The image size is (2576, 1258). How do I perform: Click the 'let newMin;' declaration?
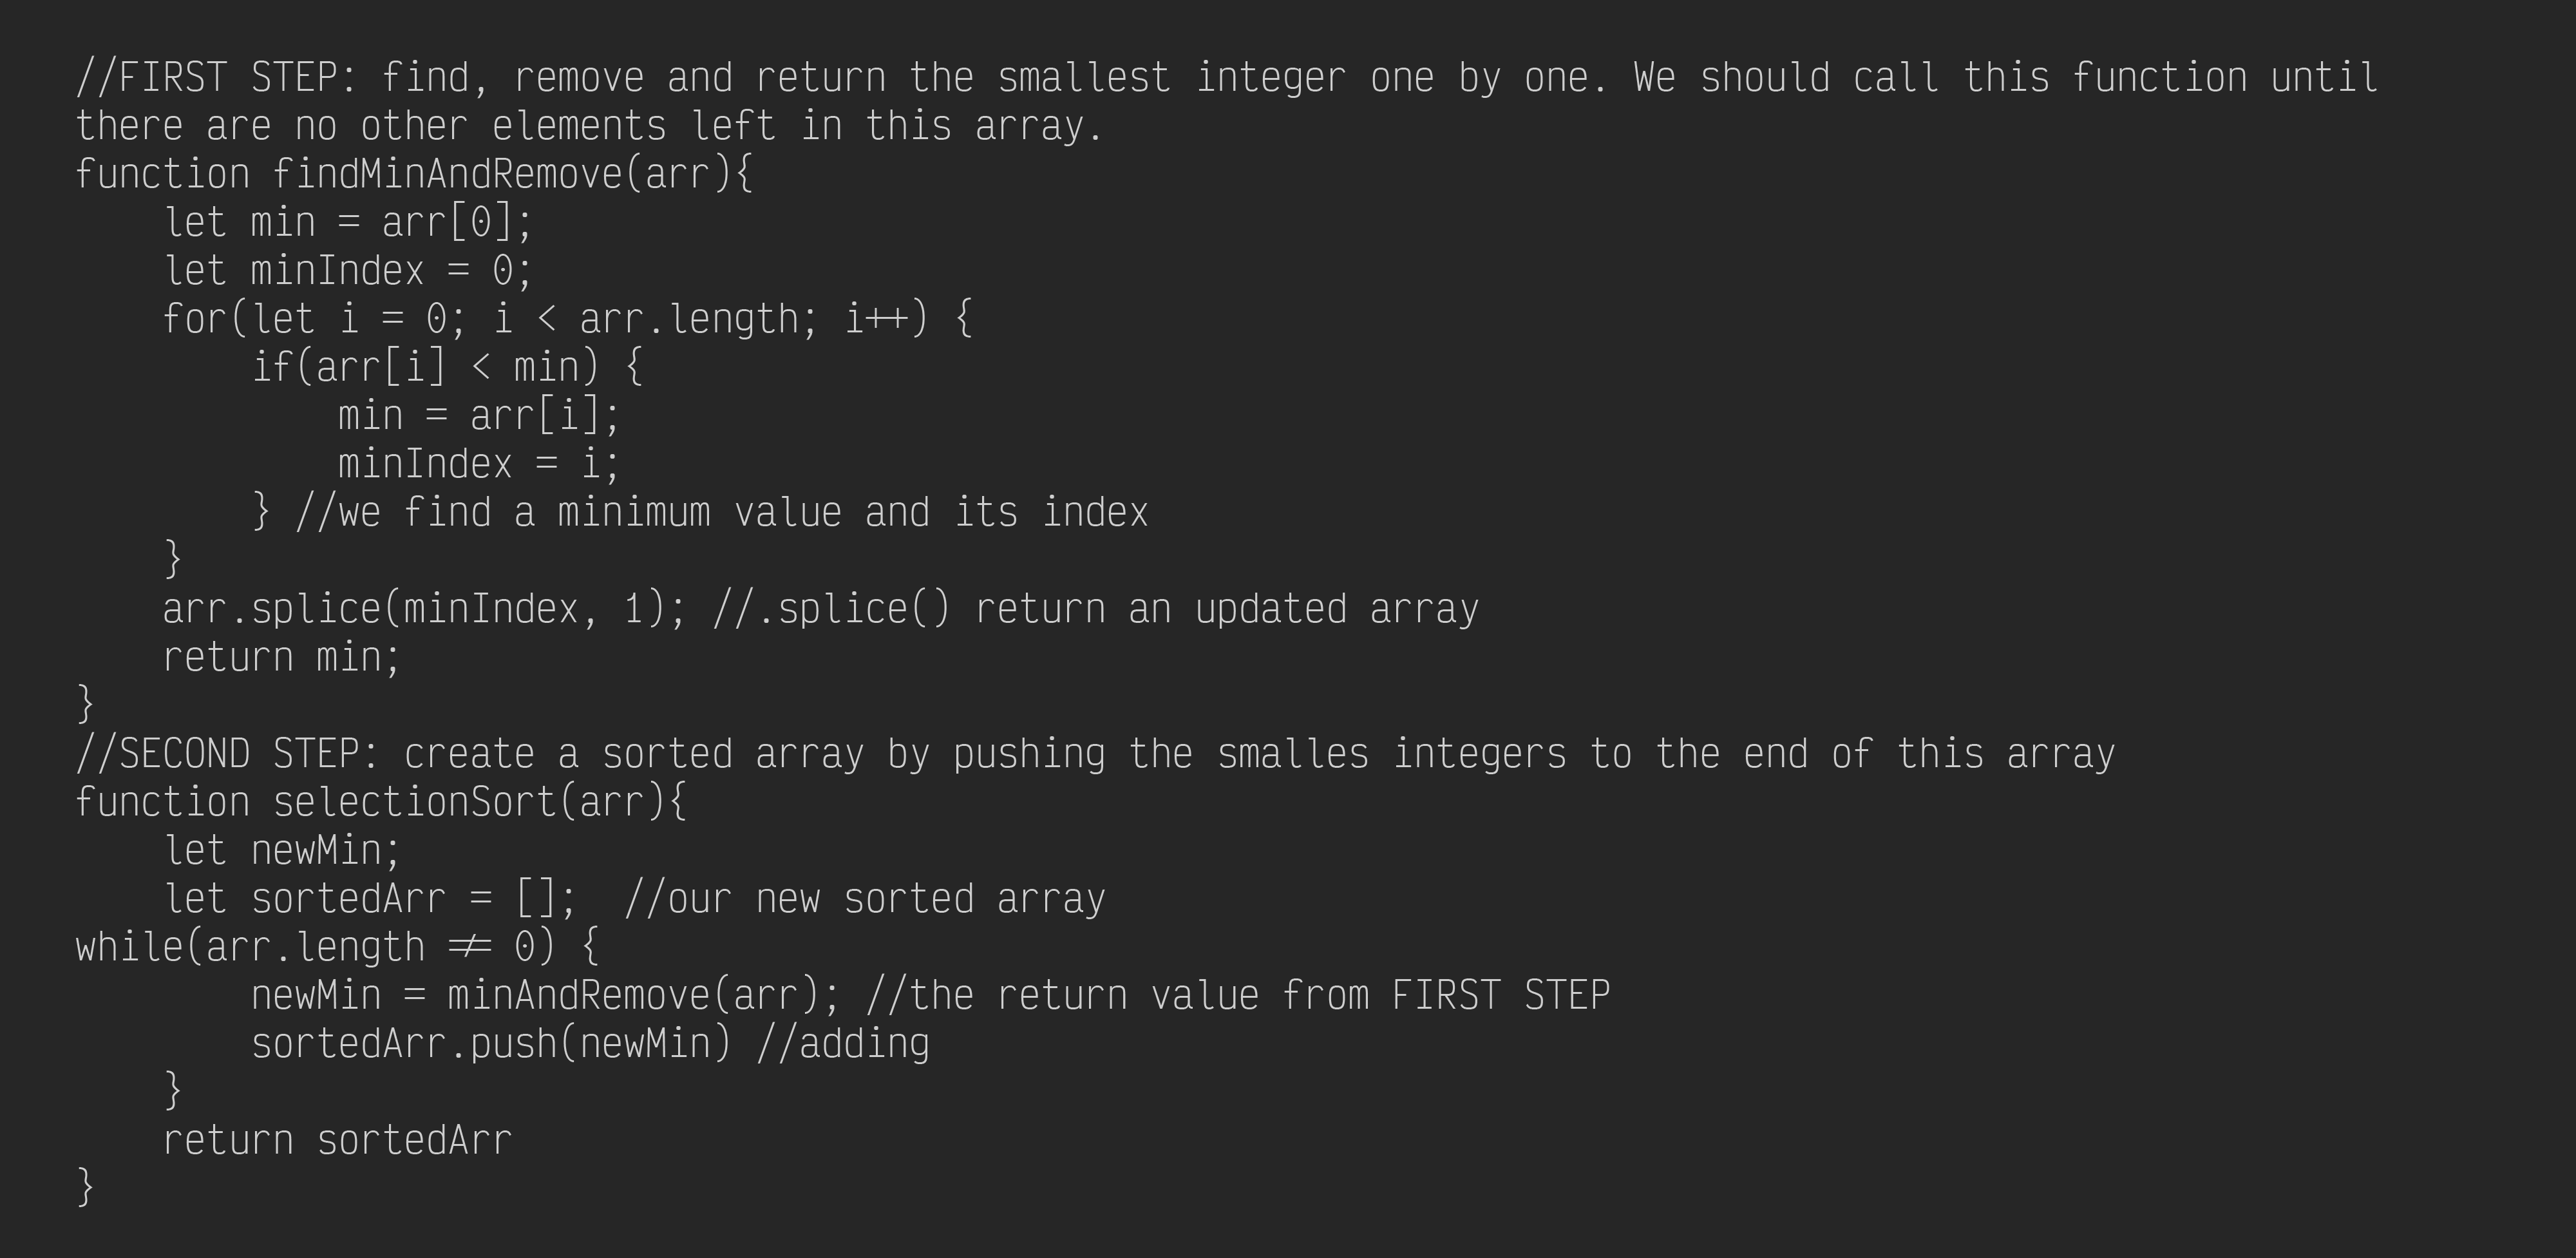282,850
